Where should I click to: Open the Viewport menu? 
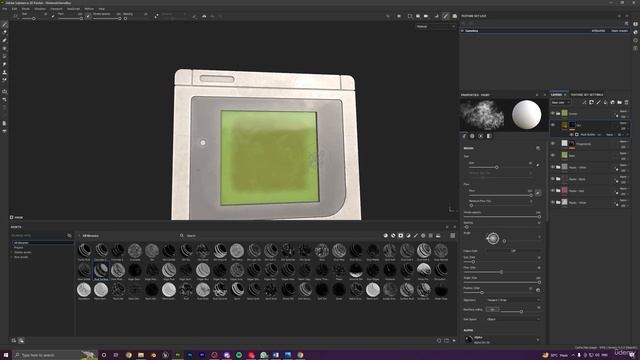coord(56,9)
